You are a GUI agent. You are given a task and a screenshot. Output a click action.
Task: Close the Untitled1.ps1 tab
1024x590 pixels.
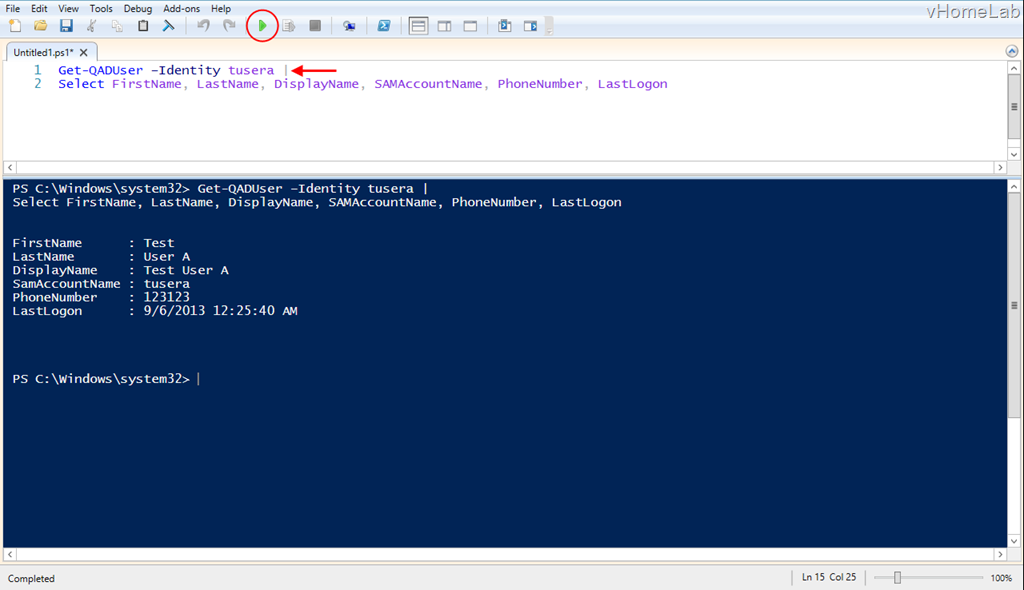coord(84,52)
